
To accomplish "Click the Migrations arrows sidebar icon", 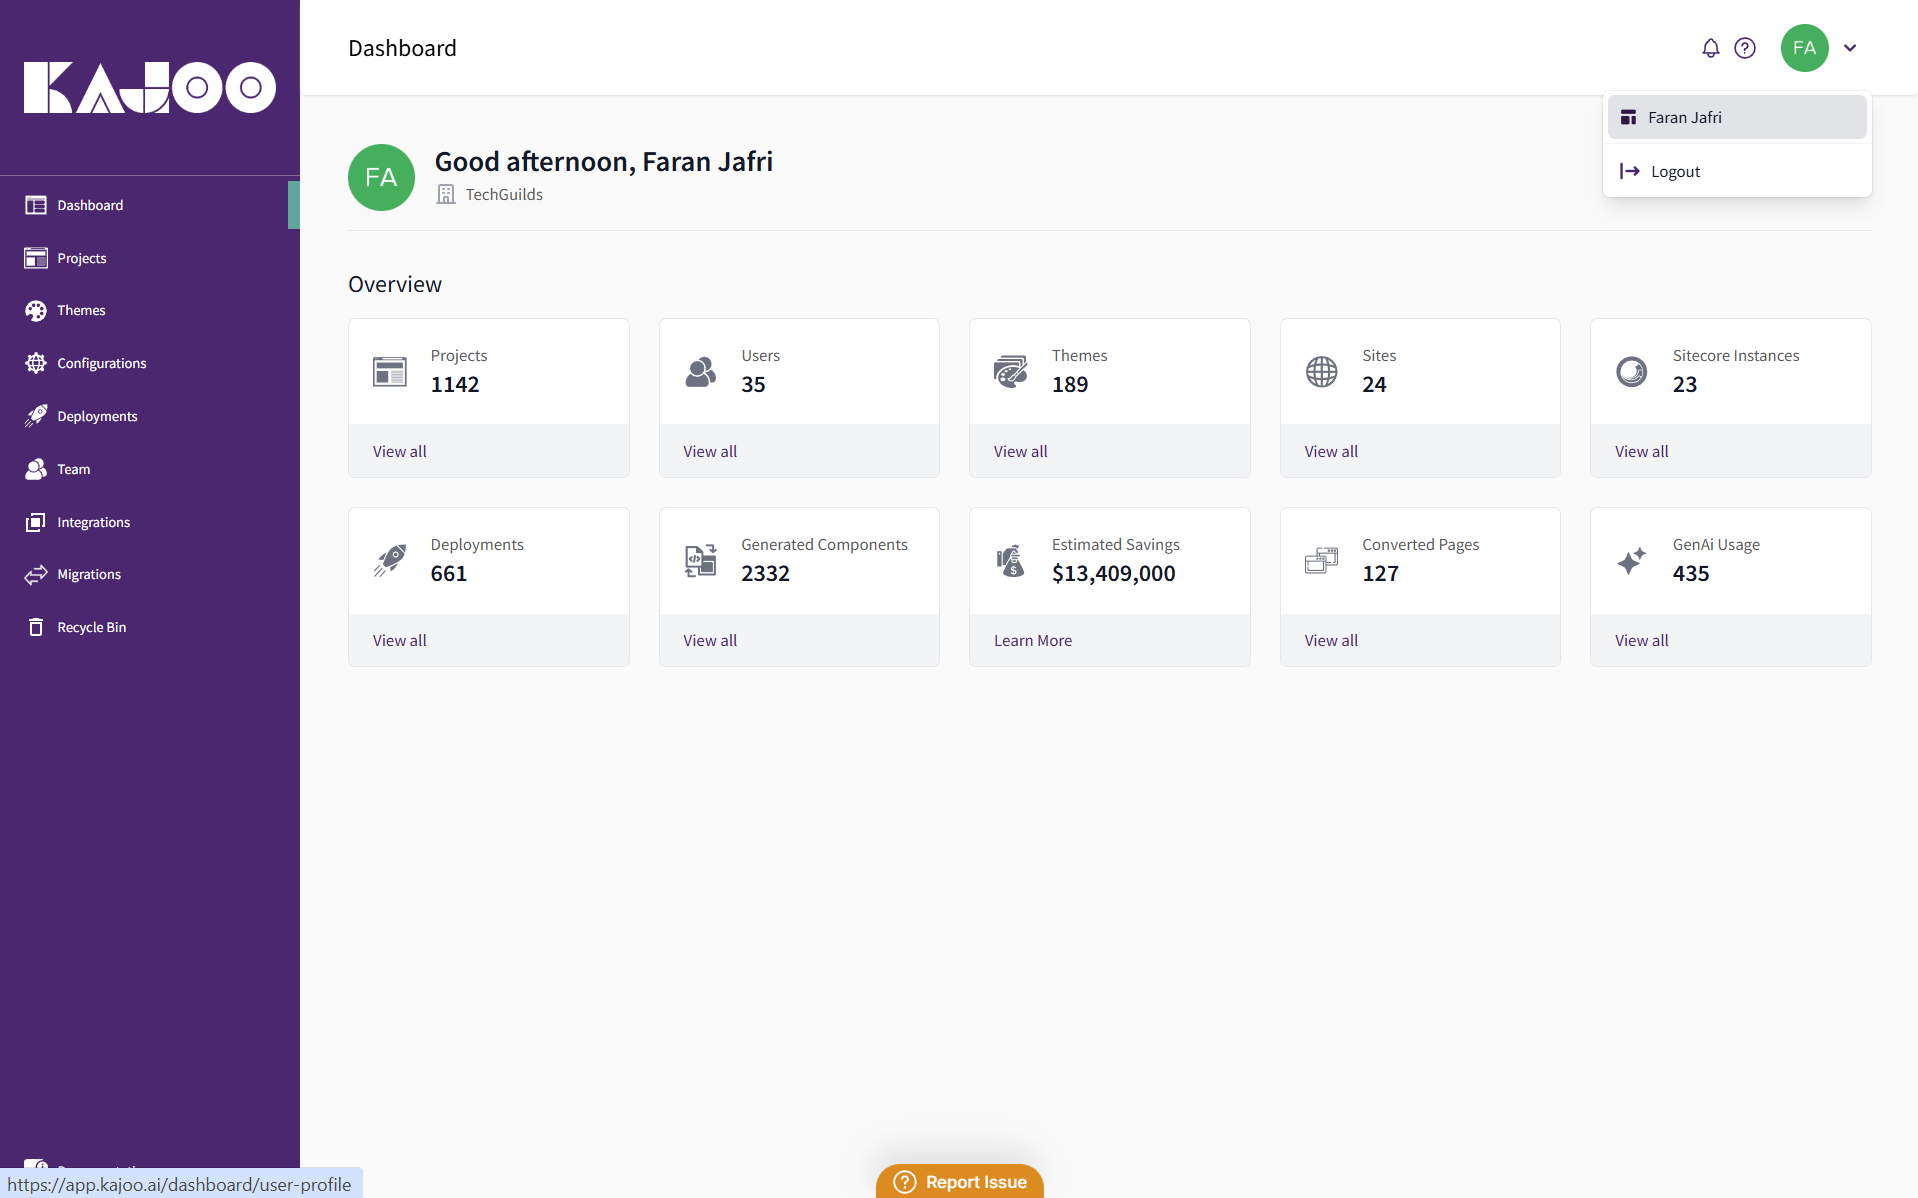I will pyautogui.click(x=36, y=574).
